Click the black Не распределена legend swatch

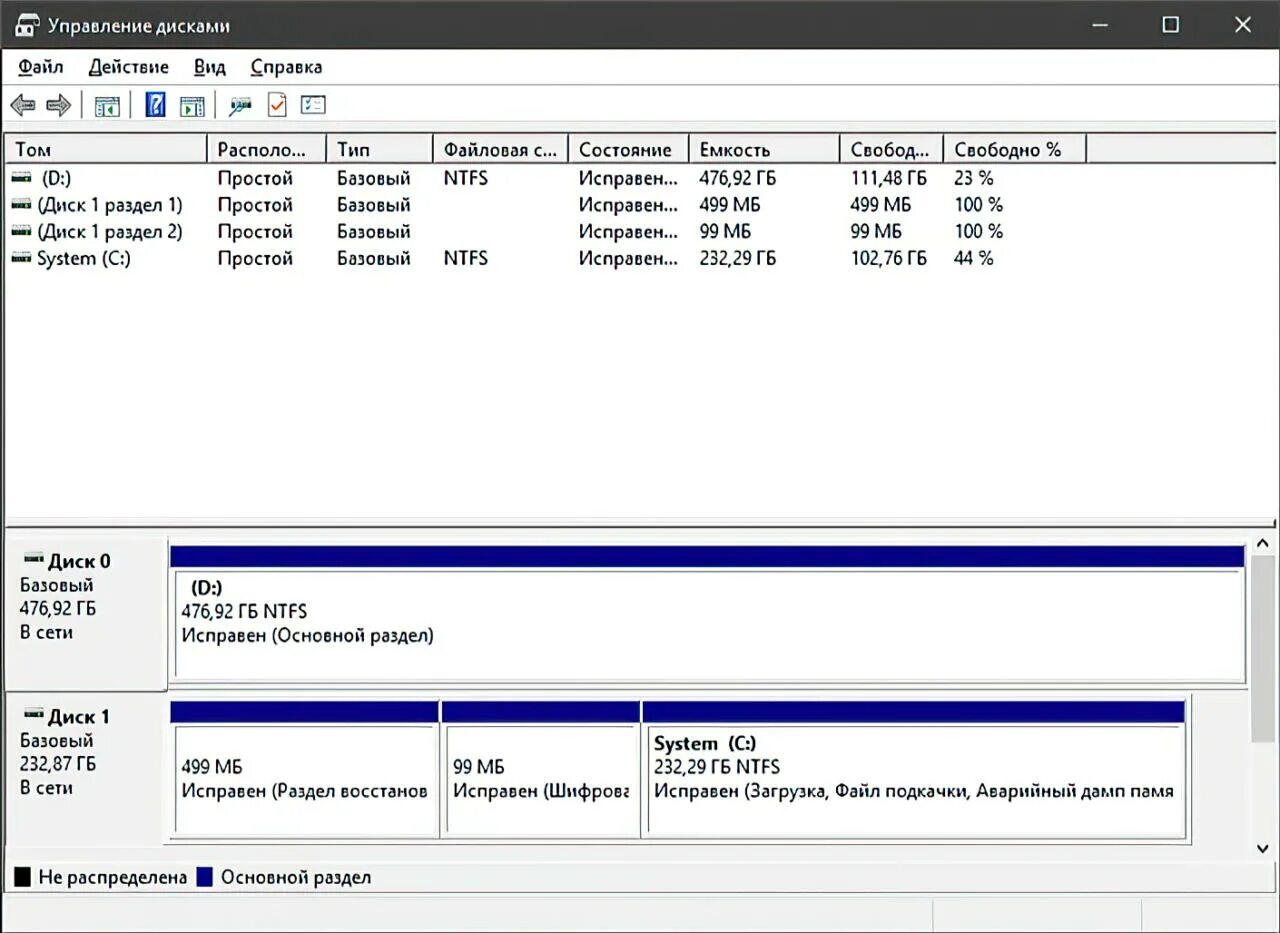pyautogui.click(x=22, y=877)
